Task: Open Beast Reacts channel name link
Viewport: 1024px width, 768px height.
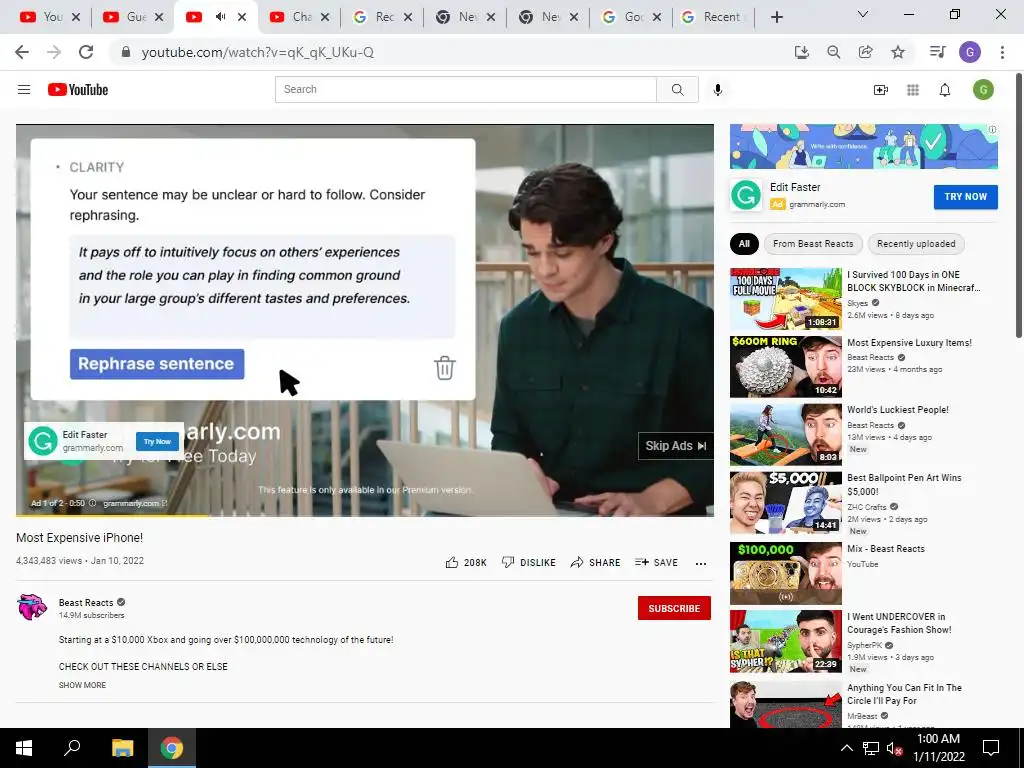Action: [x=86, y=602]
